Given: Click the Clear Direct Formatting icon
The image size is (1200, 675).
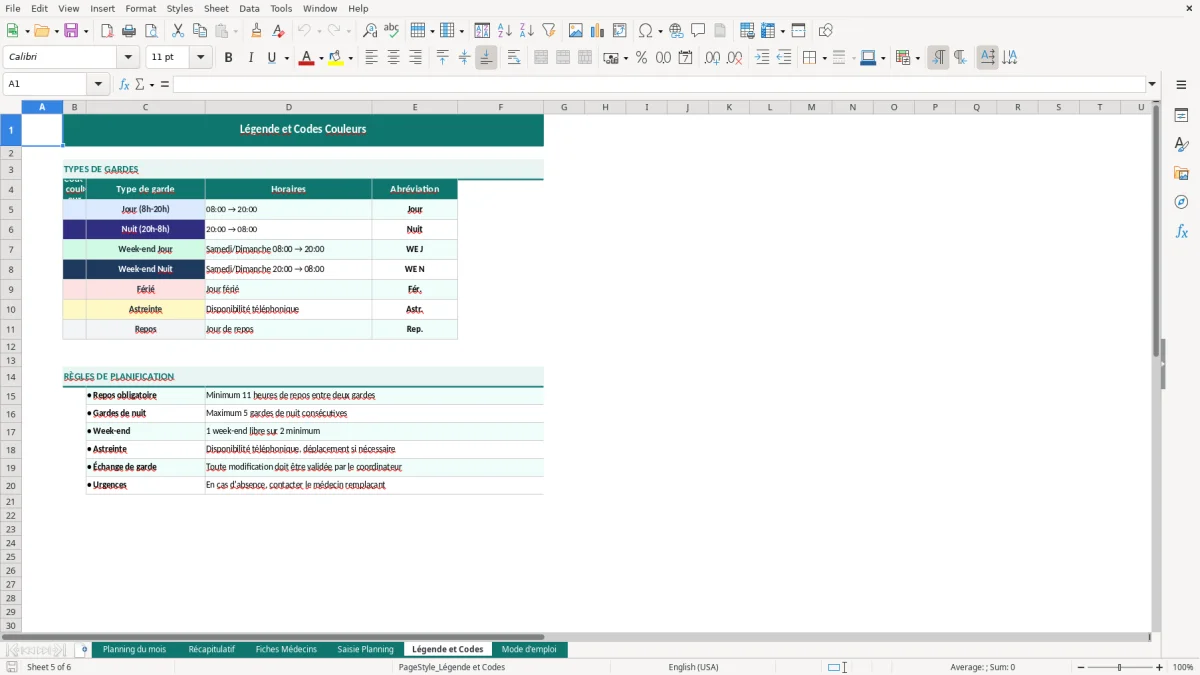Looking at the screenshot, I should [x=279, y=31].
